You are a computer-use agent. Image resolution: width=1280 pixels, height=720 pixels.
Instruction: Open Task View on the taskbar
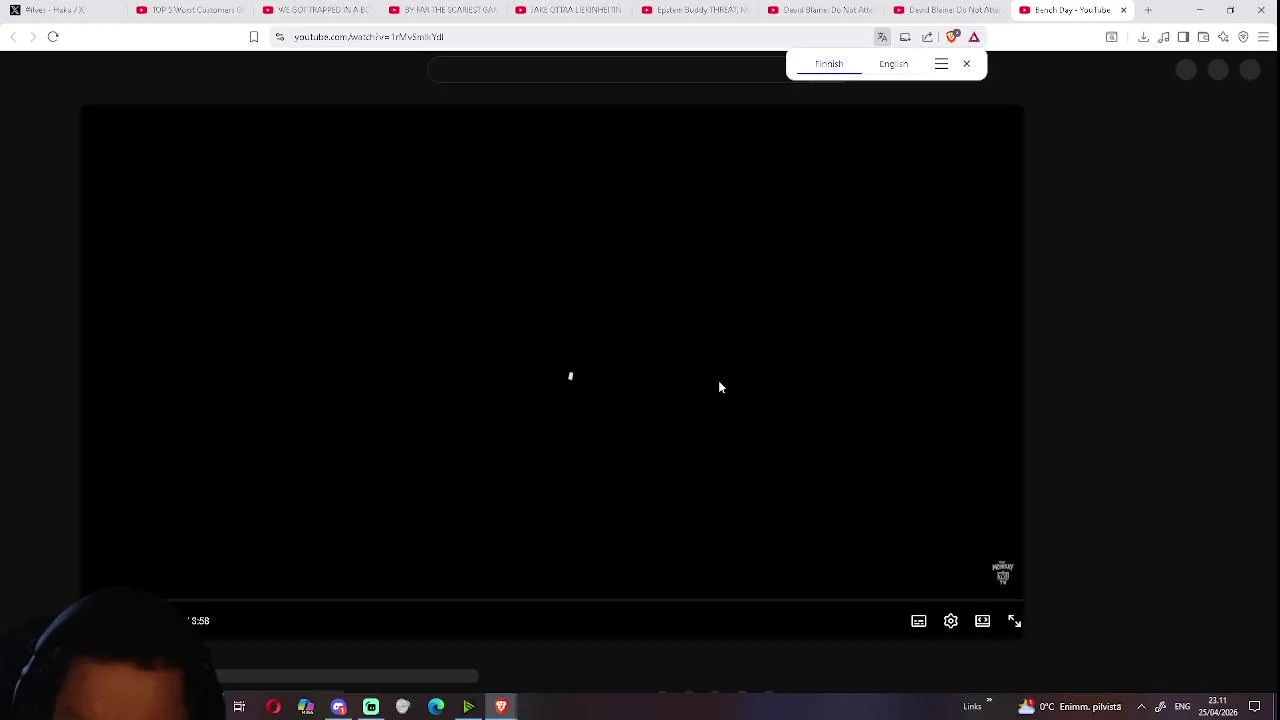239,707
